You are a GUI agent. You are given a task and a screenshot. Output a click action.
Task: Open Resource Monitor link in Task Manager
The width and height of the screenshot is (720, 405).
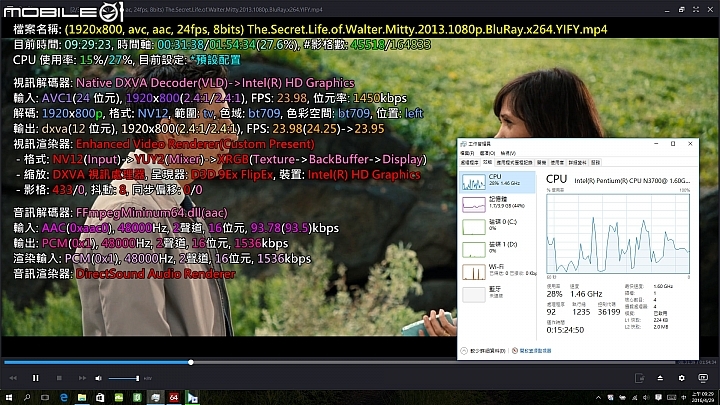tap(532, 351)
